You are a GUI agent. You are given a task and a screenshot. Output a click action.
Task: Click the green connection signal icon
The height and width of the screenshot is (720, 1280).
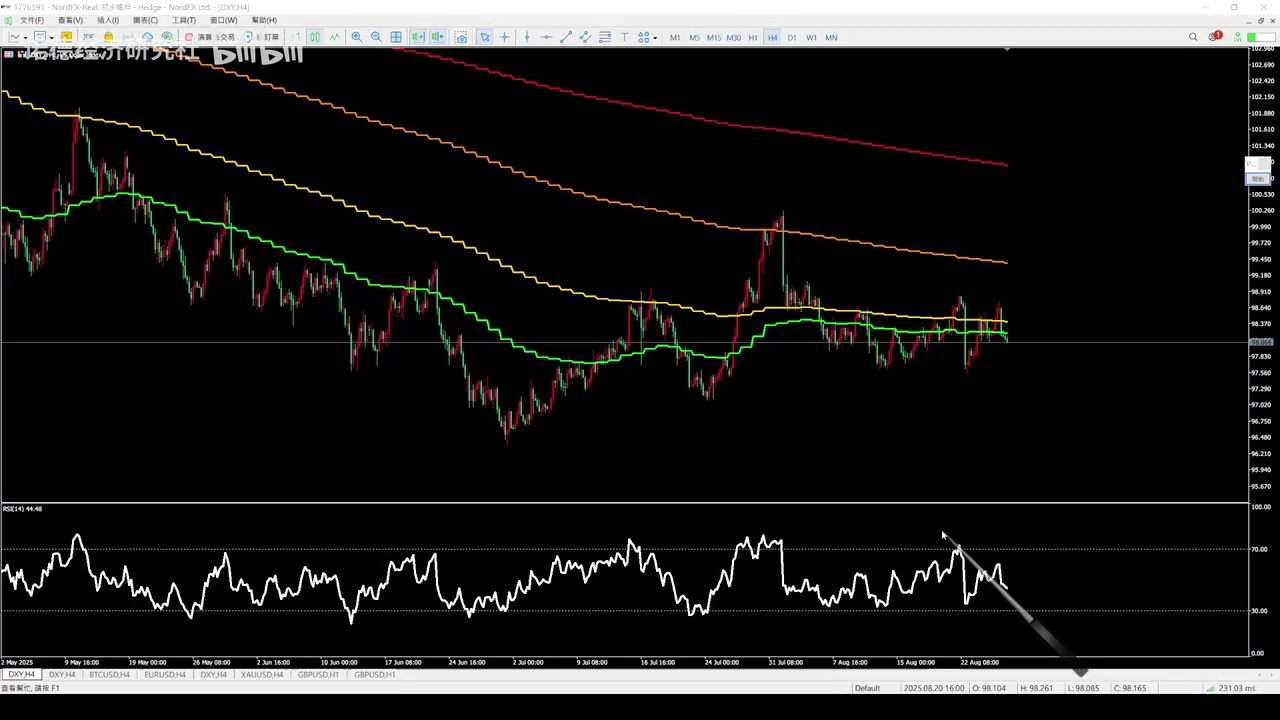[1238, 37]
